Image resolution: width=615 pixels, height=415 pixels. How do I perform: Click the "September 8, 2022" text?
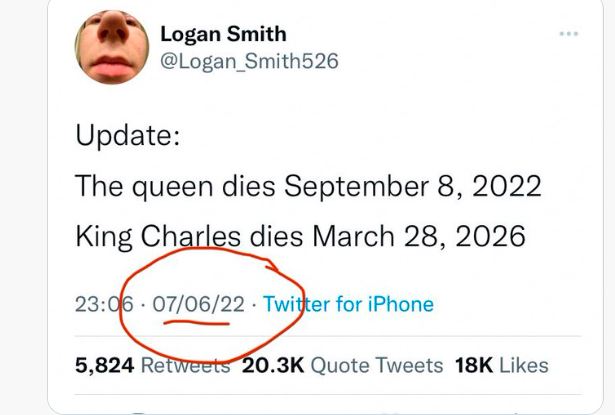pyautogui.click(x=413, y=186)
